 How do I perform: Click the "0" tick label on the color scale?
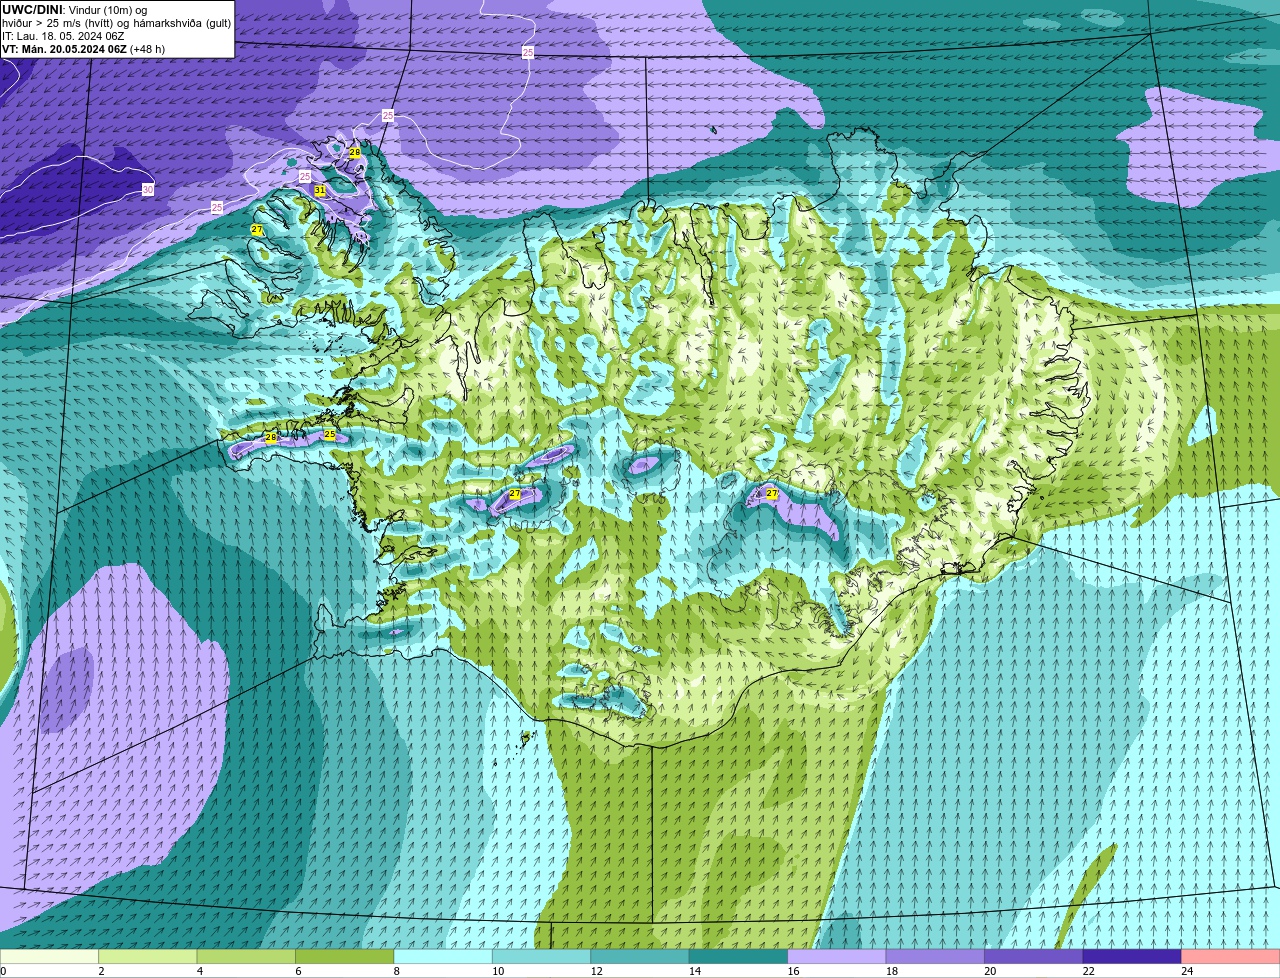point(3,970)
